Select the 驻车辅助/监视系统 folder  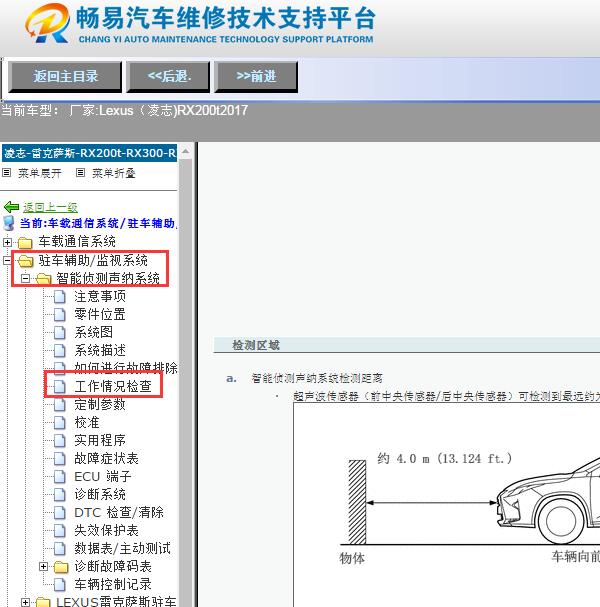(93, 260)
